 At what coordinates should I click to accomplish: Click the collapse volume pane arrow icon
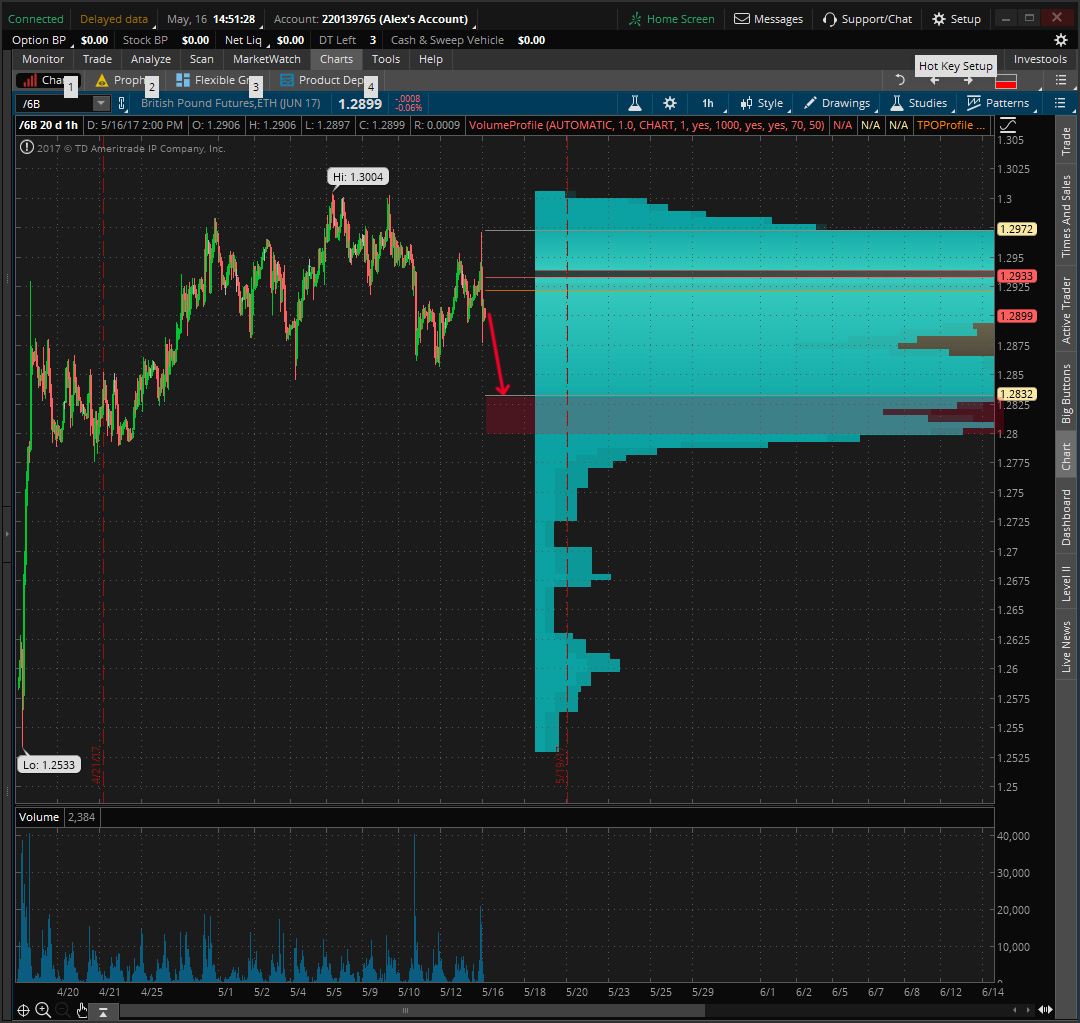103,1011
